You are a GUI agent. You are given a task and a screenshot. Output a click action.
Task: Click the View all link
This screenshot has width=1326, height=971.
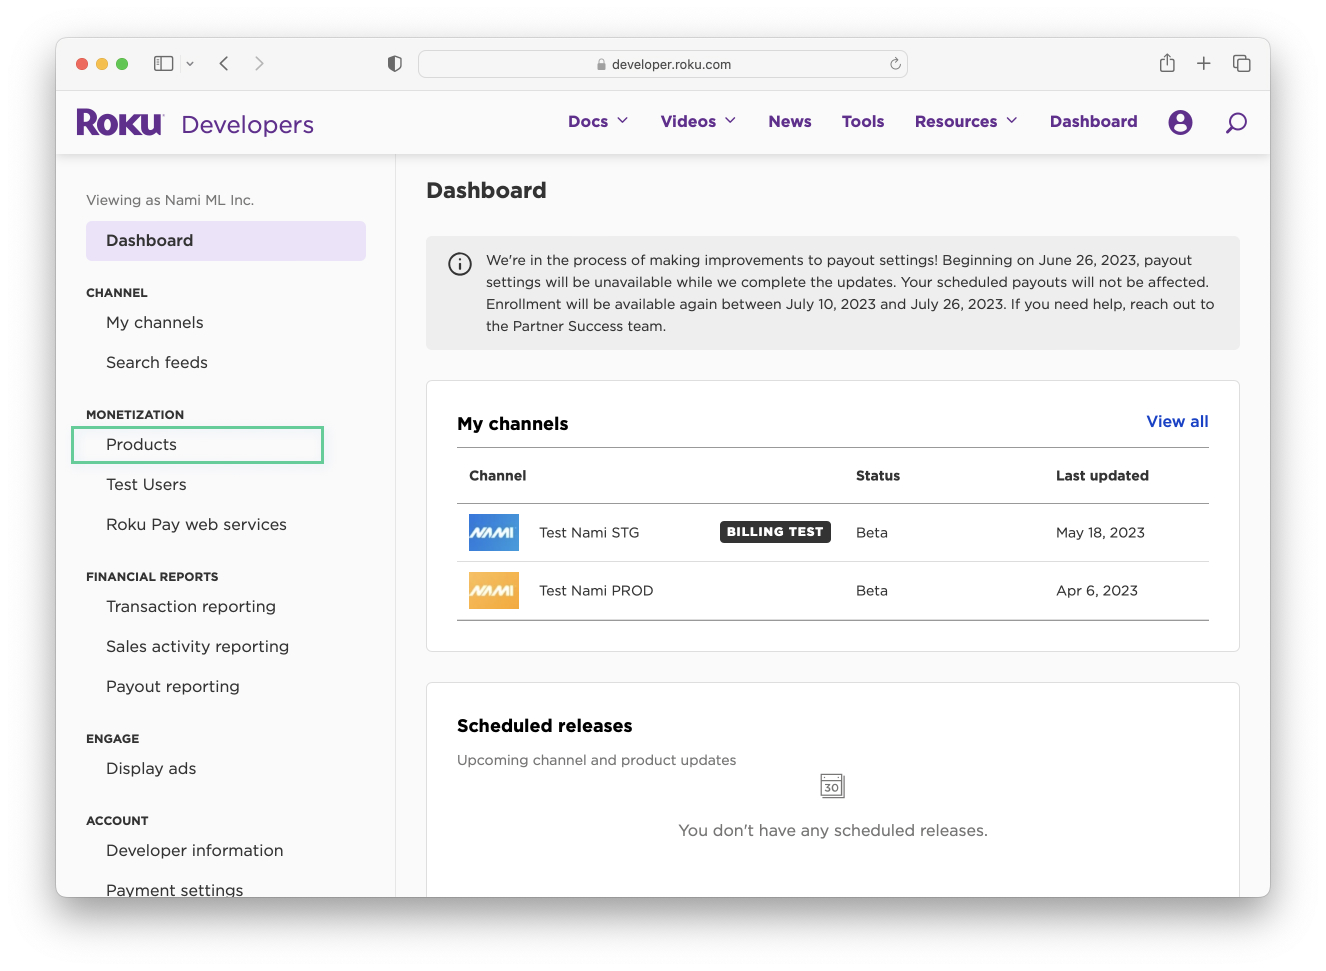[1177, 422]
